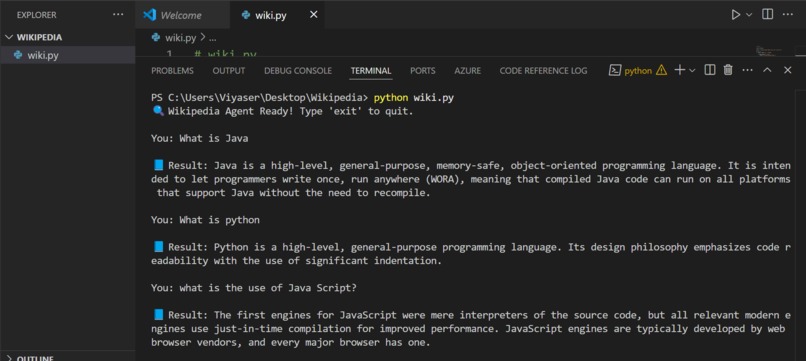This screenshot has height=361, width=806.
Task: Click the EXPLORER sidebar title
Action: pyautogui.click(x=36, y=15)
